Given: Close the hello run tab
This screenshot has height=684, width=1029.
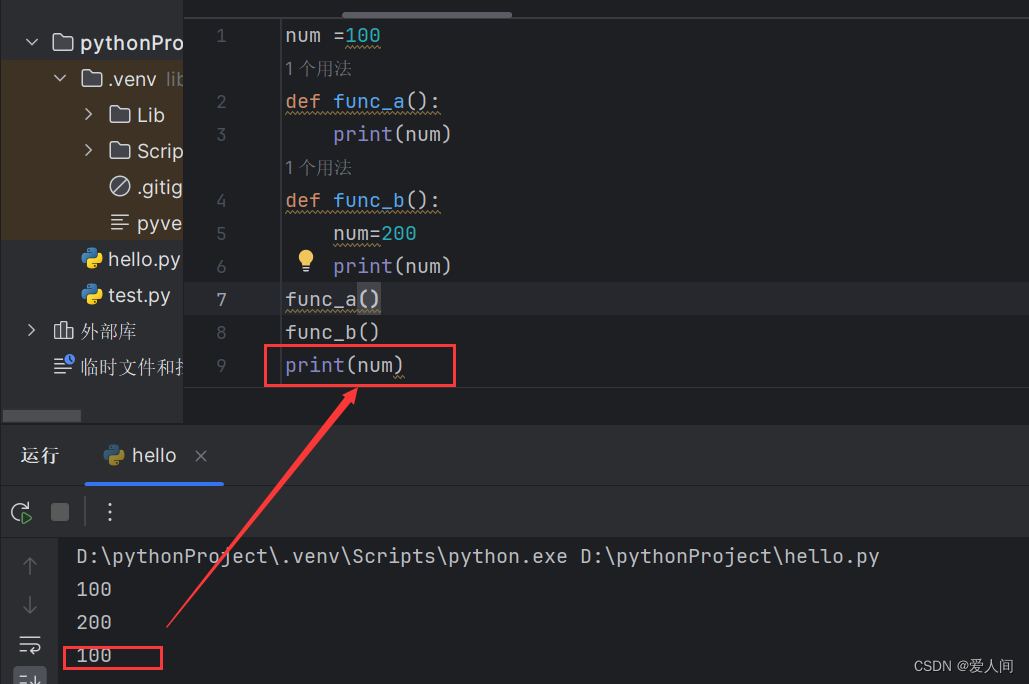Looking at the screenshot, I should pyautogui.click(x=201, y=456).
